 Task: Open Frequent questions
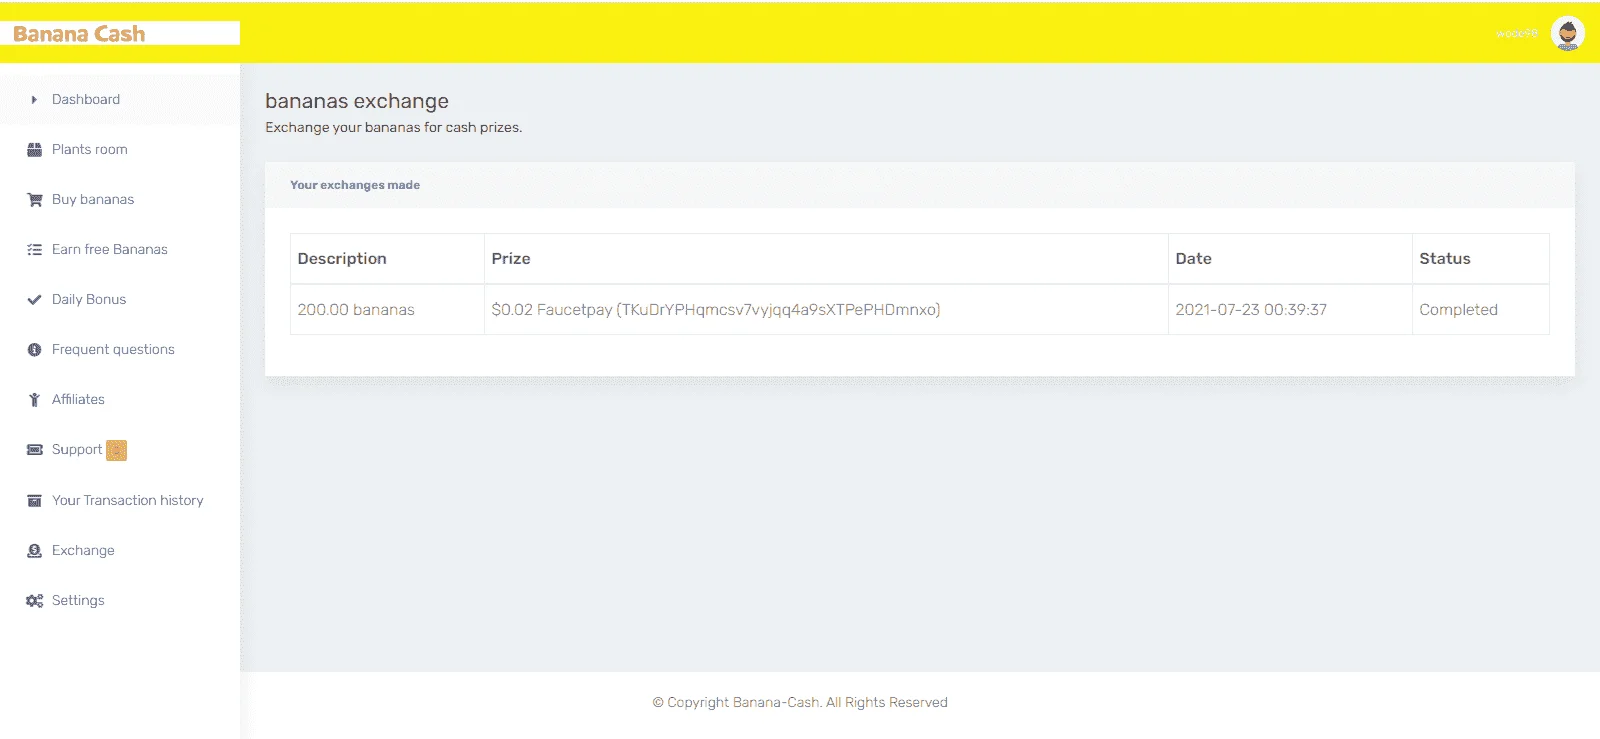tap(113, 350)
